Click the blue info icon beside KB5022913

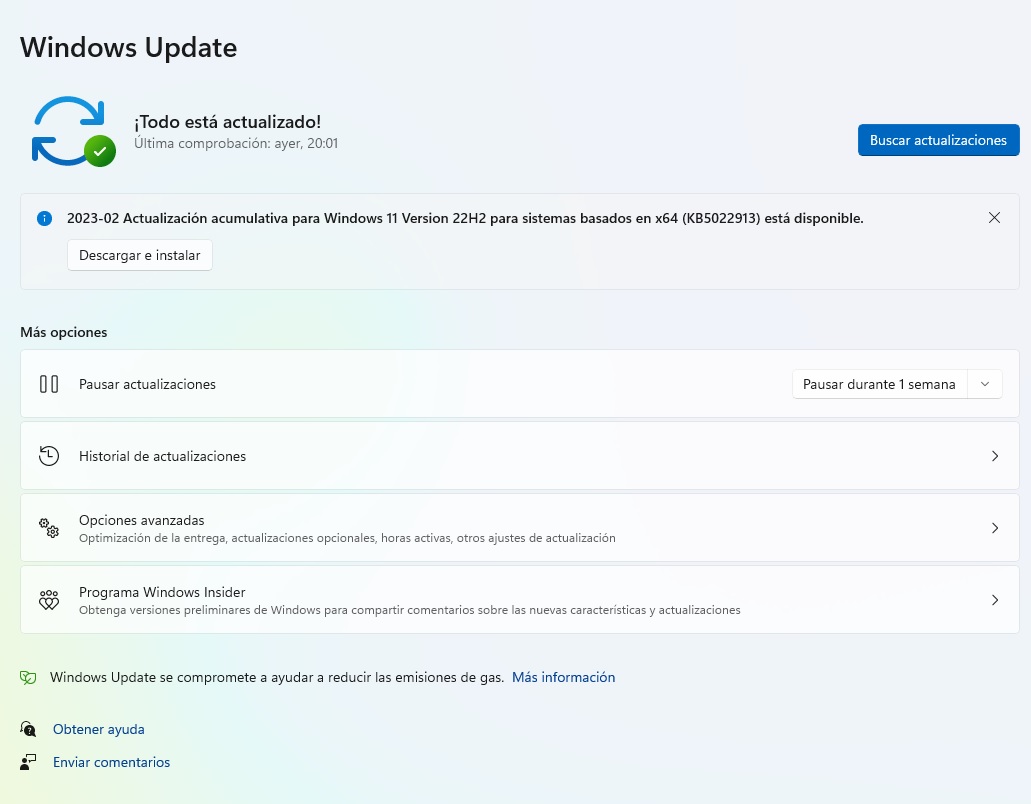coord(45,218)
